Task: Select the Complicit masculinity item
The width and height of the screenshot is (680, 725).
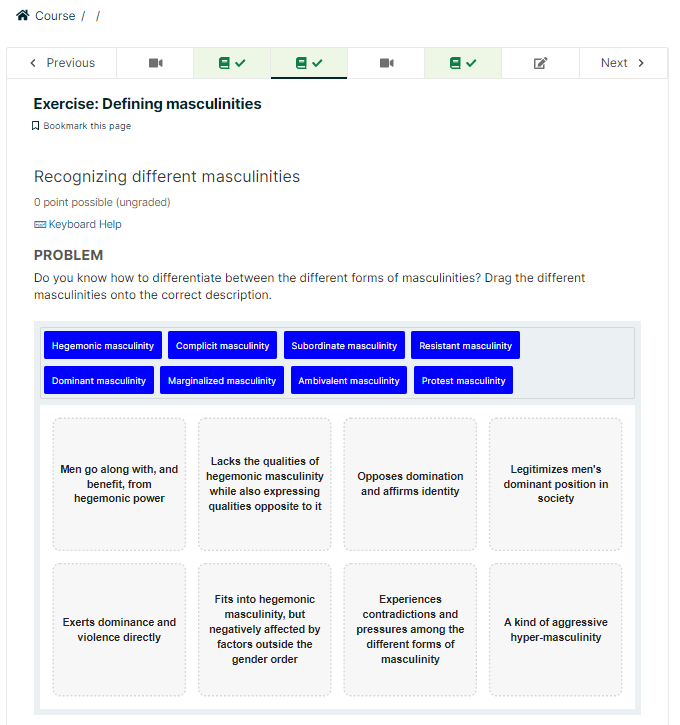Action: coord(222,345)
